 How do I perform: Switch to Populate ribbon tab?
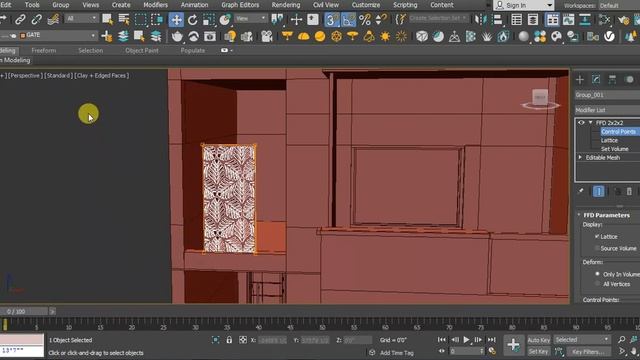193,51
